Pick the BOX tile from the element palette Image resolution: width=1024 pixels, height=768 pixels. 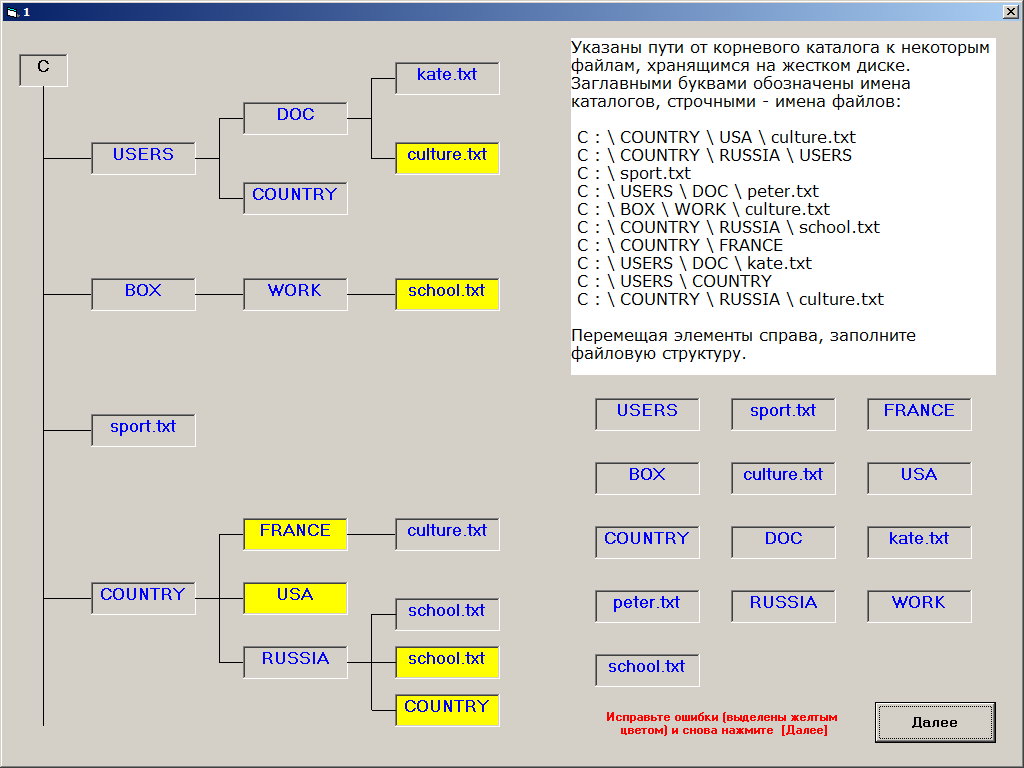[647, 478]
